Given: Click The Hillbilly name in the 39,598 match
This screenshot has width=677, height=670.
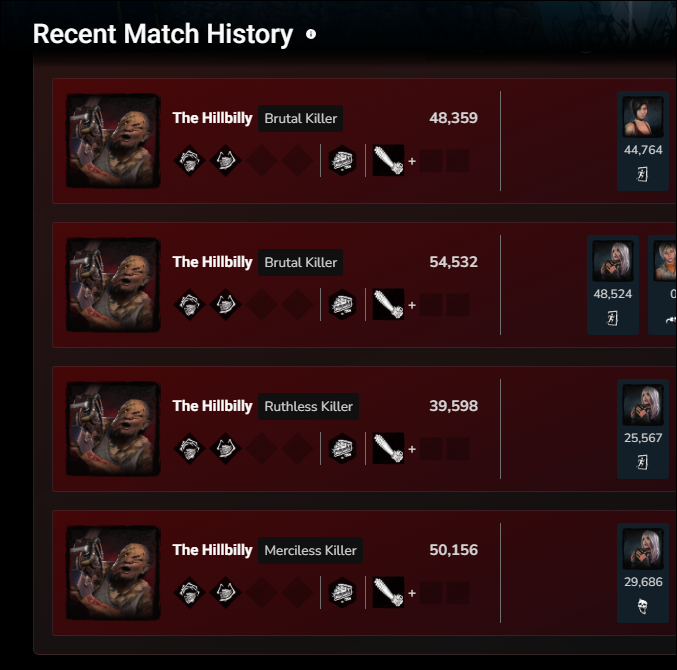Looking at the screenshot, I should click(212, 406).
